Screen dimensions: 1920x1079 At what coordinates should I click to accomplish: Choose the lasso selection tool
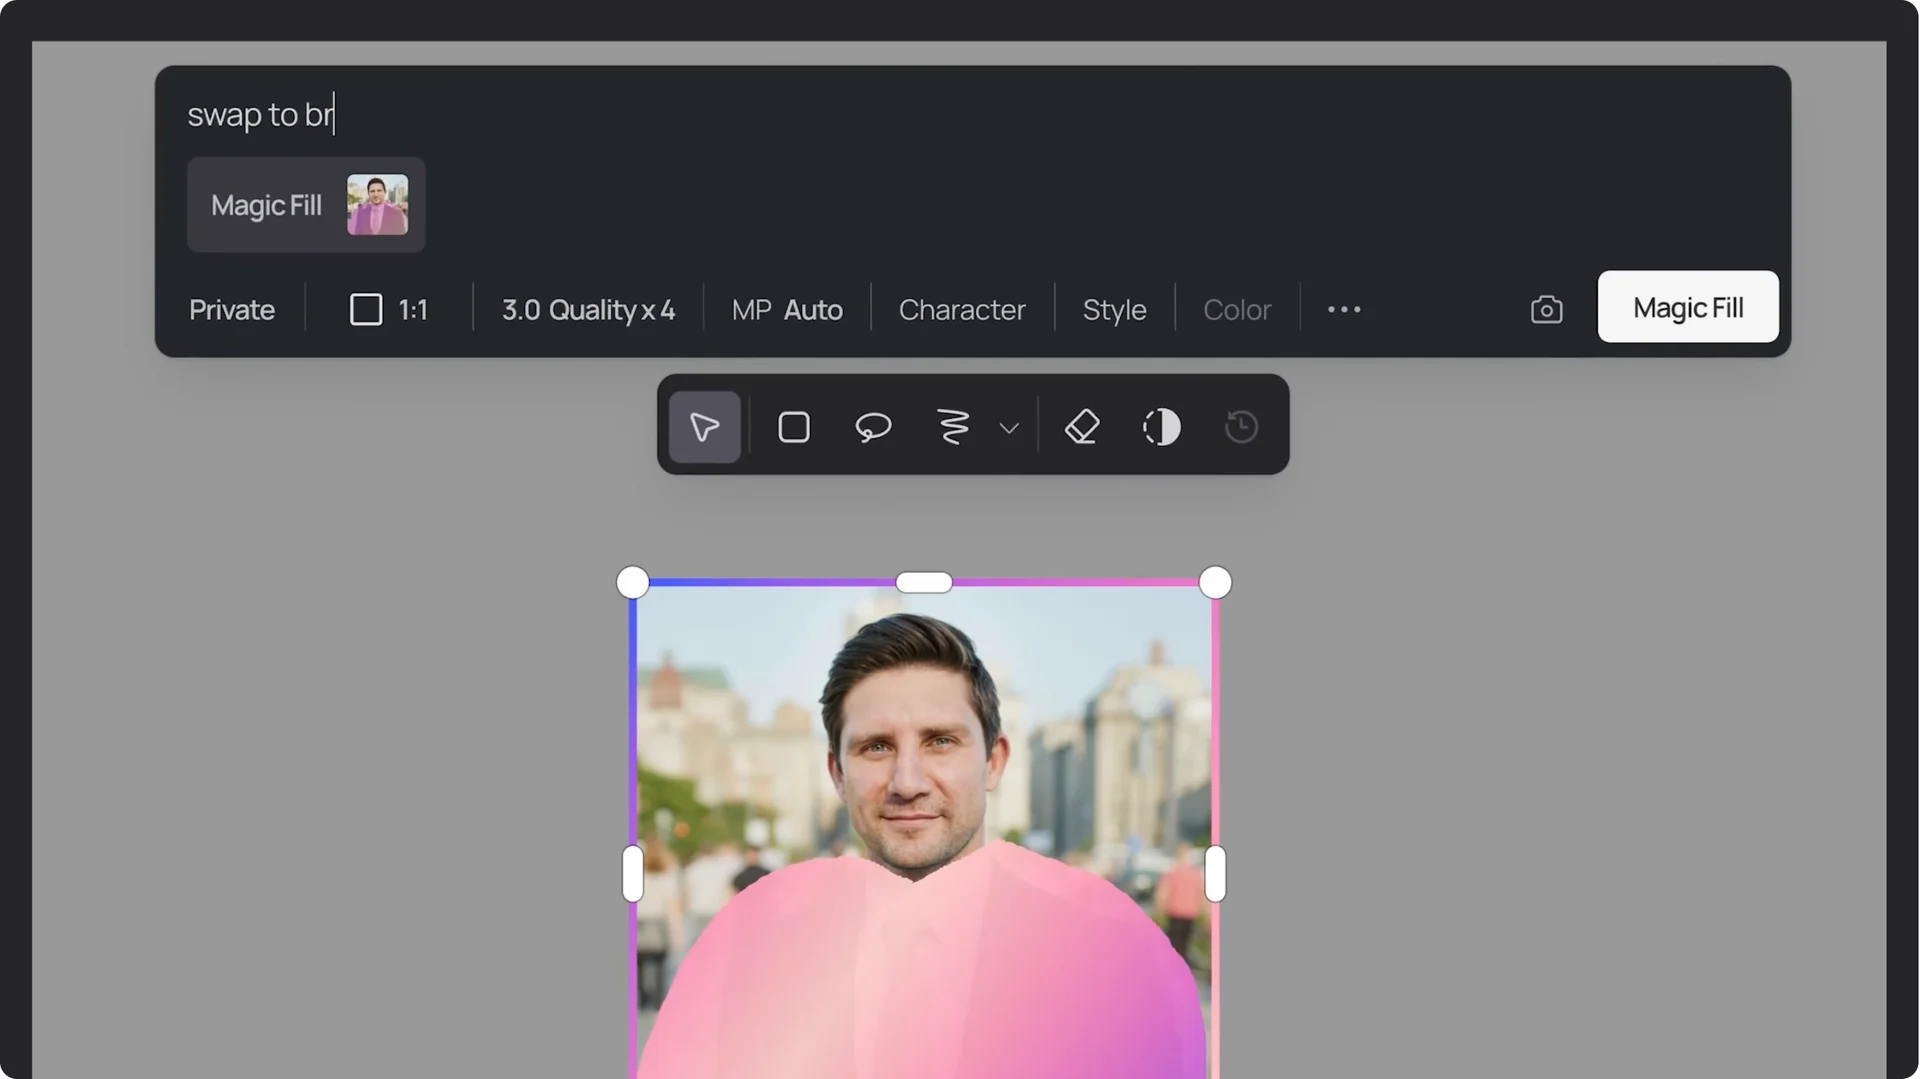click(x=872, y=427)
